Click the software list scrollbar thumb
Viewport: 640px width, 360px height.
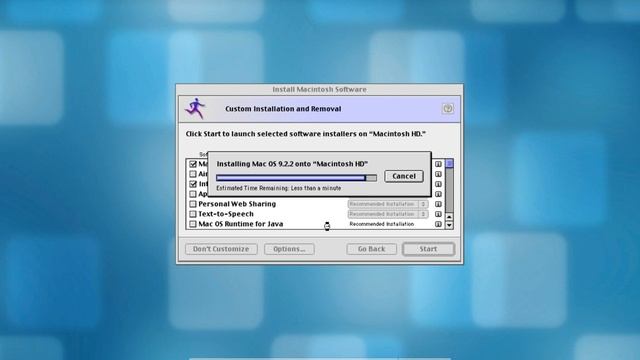pos(449,164)
